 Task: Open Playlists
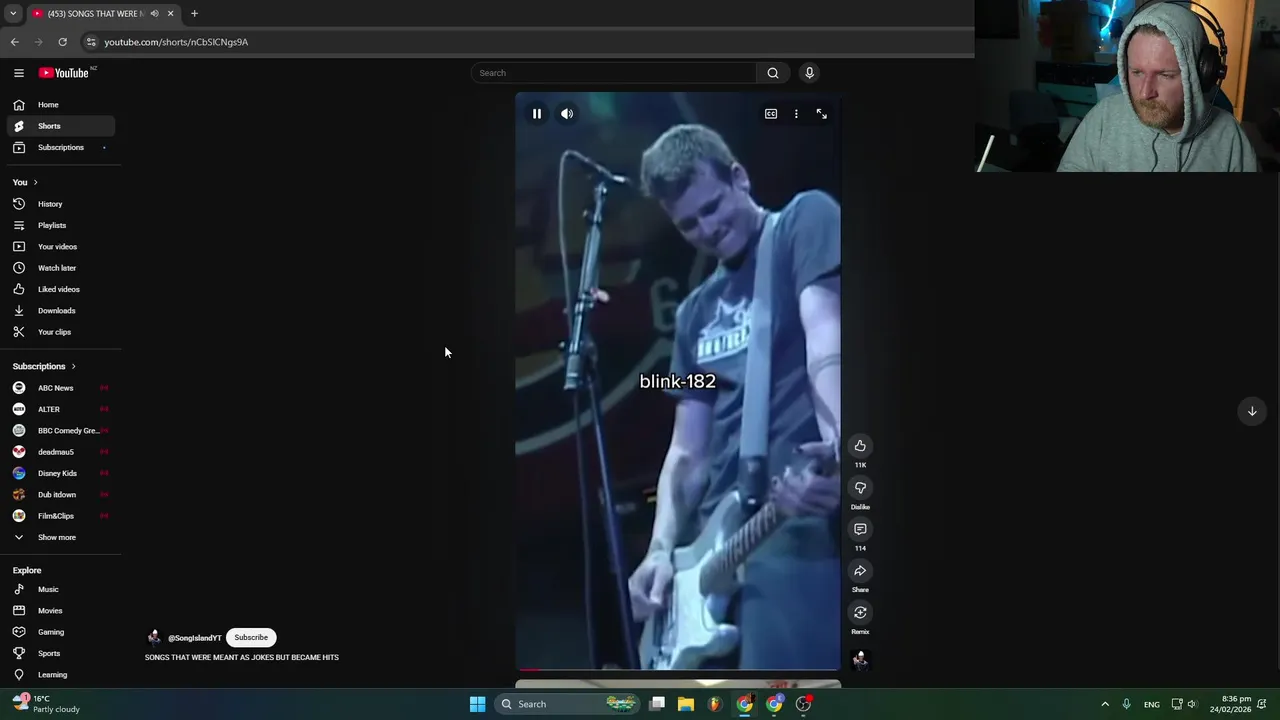60,225
